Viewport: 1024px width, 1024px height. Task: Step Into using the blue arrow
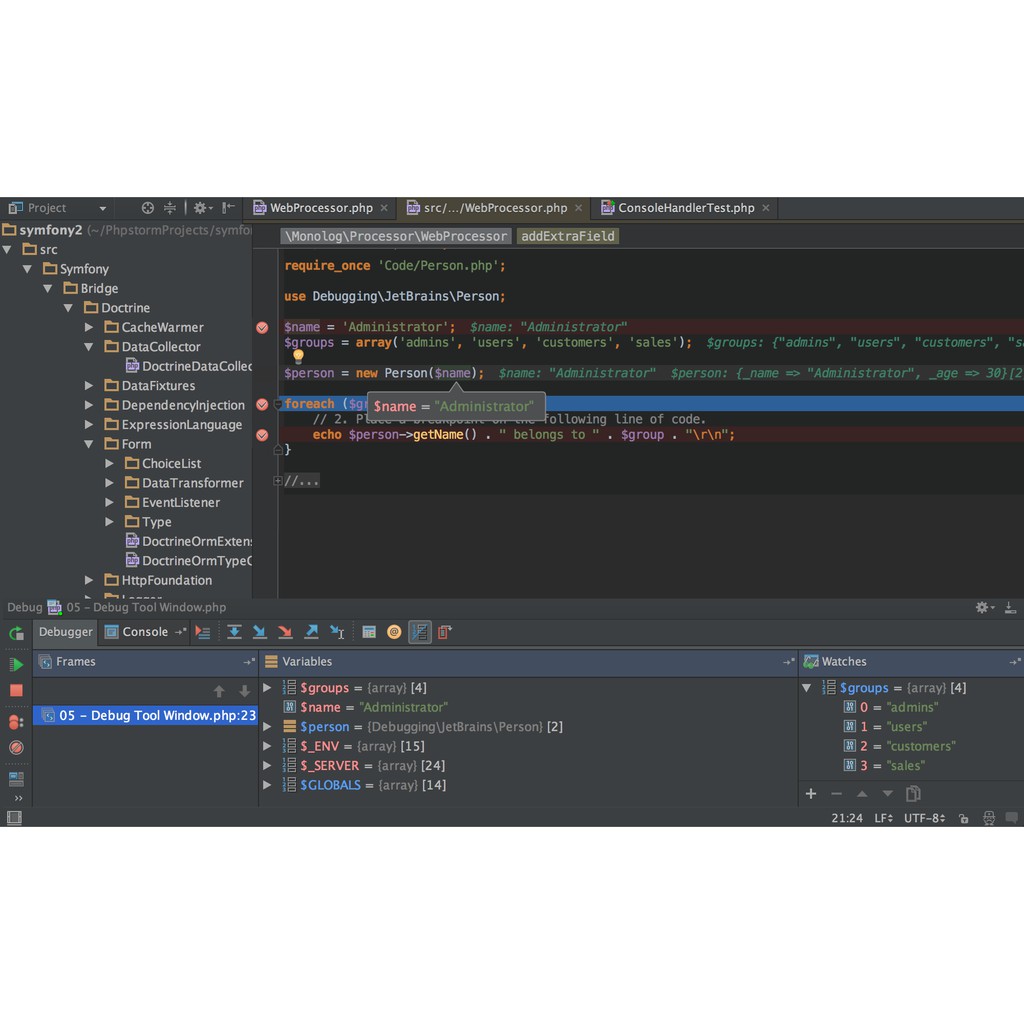click(x=259, y=632)
